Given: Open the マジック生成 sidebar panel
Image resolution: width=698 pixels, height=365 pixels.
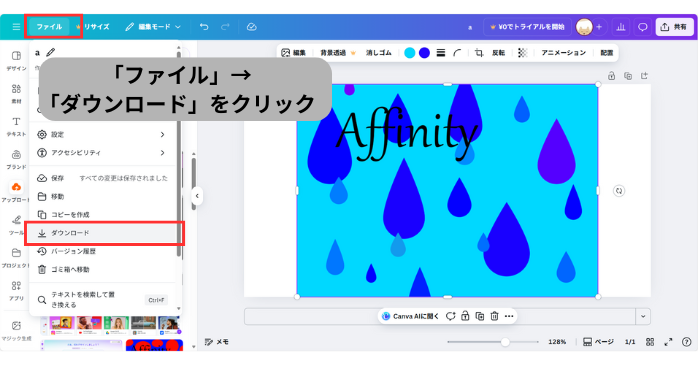Looking at the screenshot, I should coord(16,331).
